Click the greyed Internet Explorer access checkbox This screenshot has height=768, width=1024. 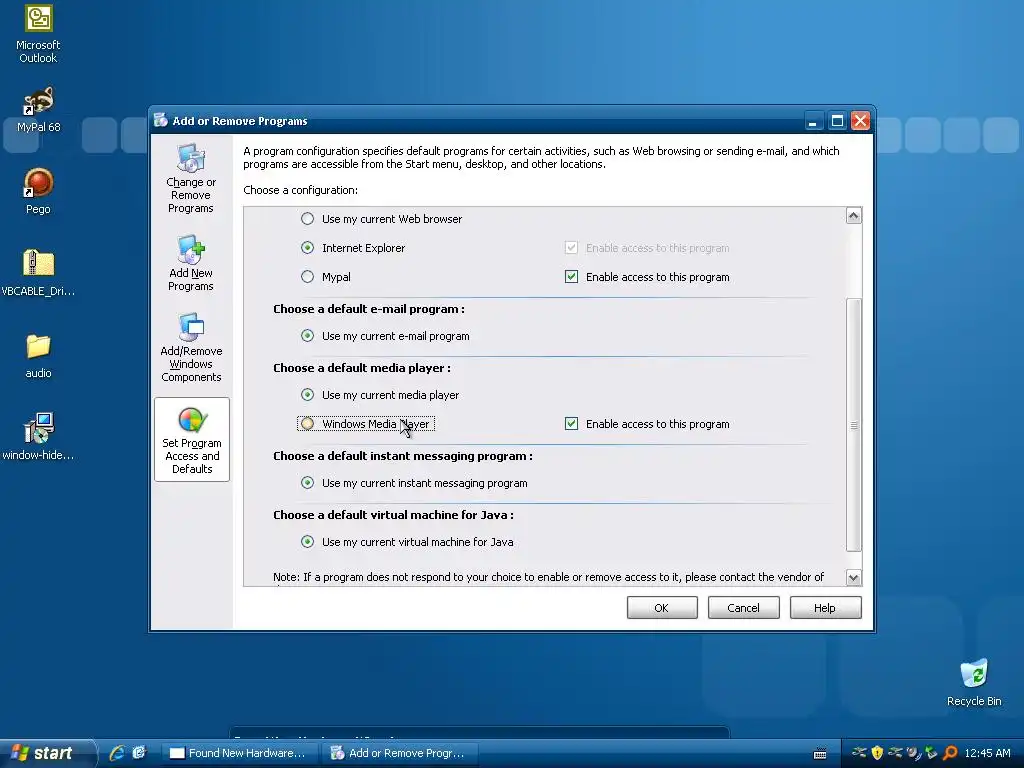coord(571,248)
